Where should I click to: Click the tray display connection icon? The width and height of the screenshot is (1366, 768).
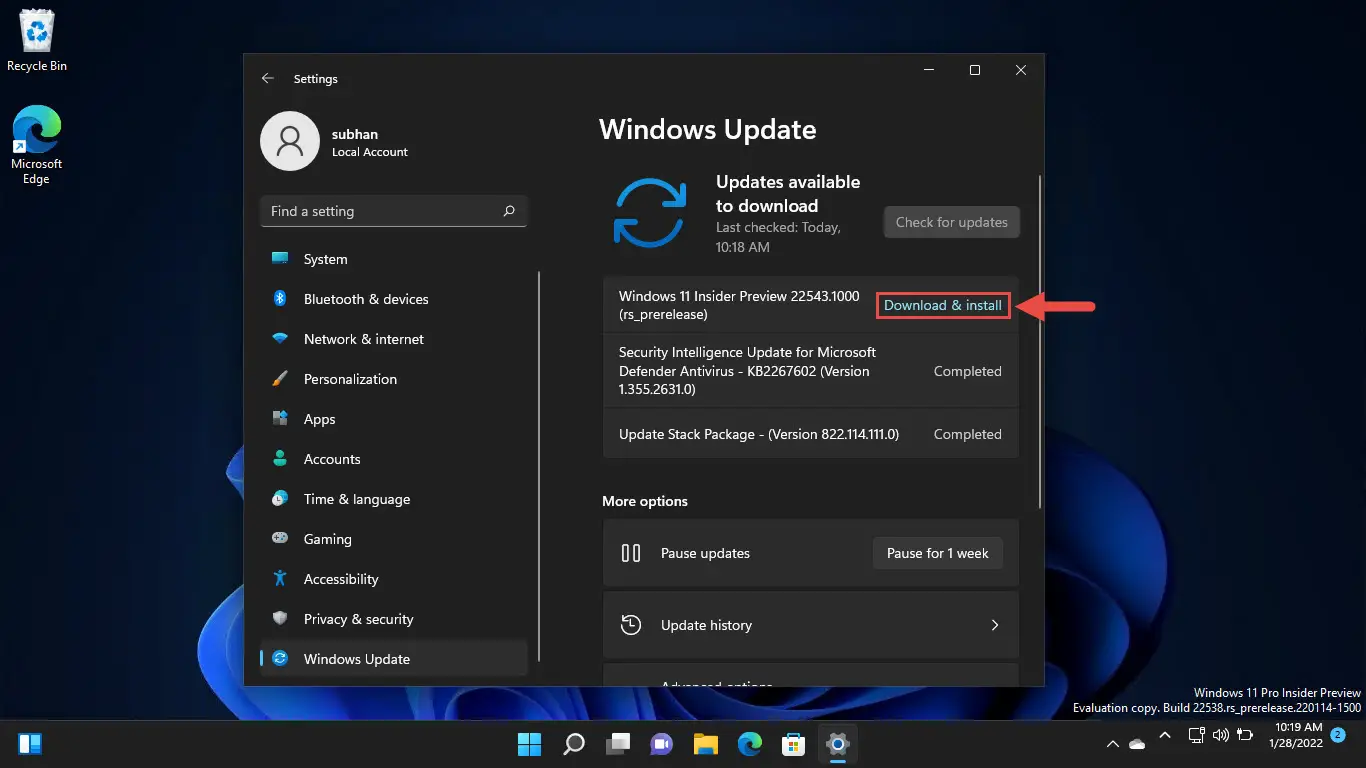tap(1195, 736)
